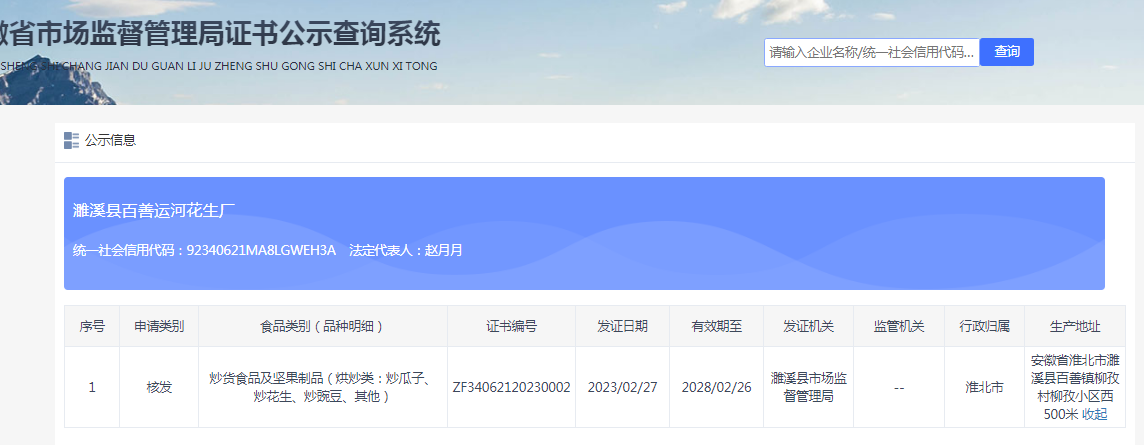
Task: Click the site title header text
Action: tap(220, 36)
